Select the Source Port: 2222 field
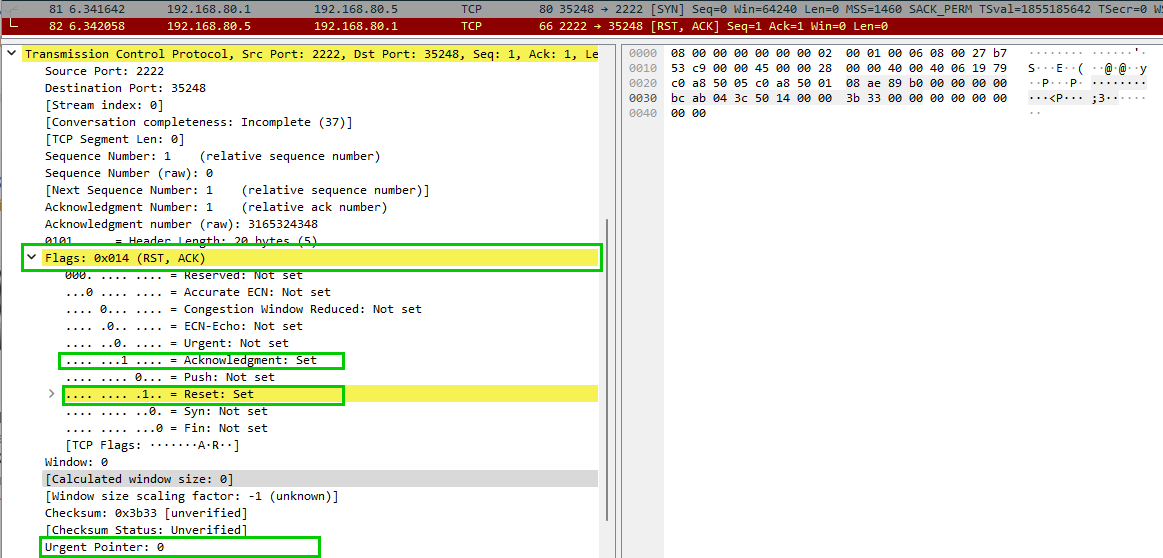 click(104, 71)
